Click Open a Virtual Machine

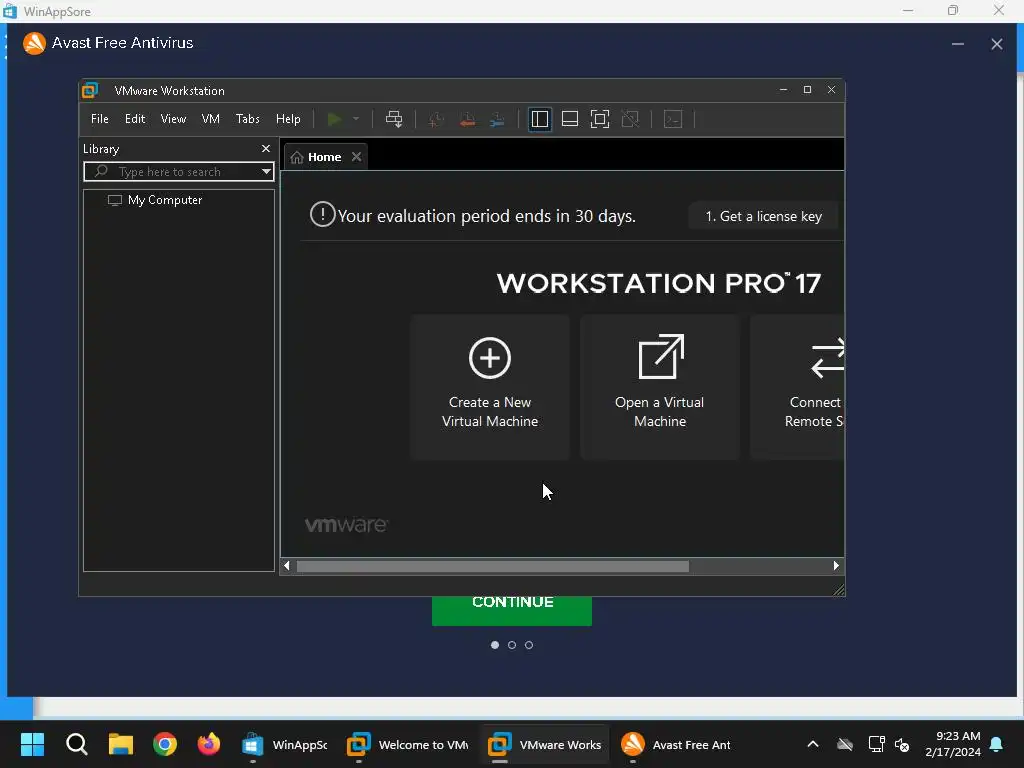point(660,387)
